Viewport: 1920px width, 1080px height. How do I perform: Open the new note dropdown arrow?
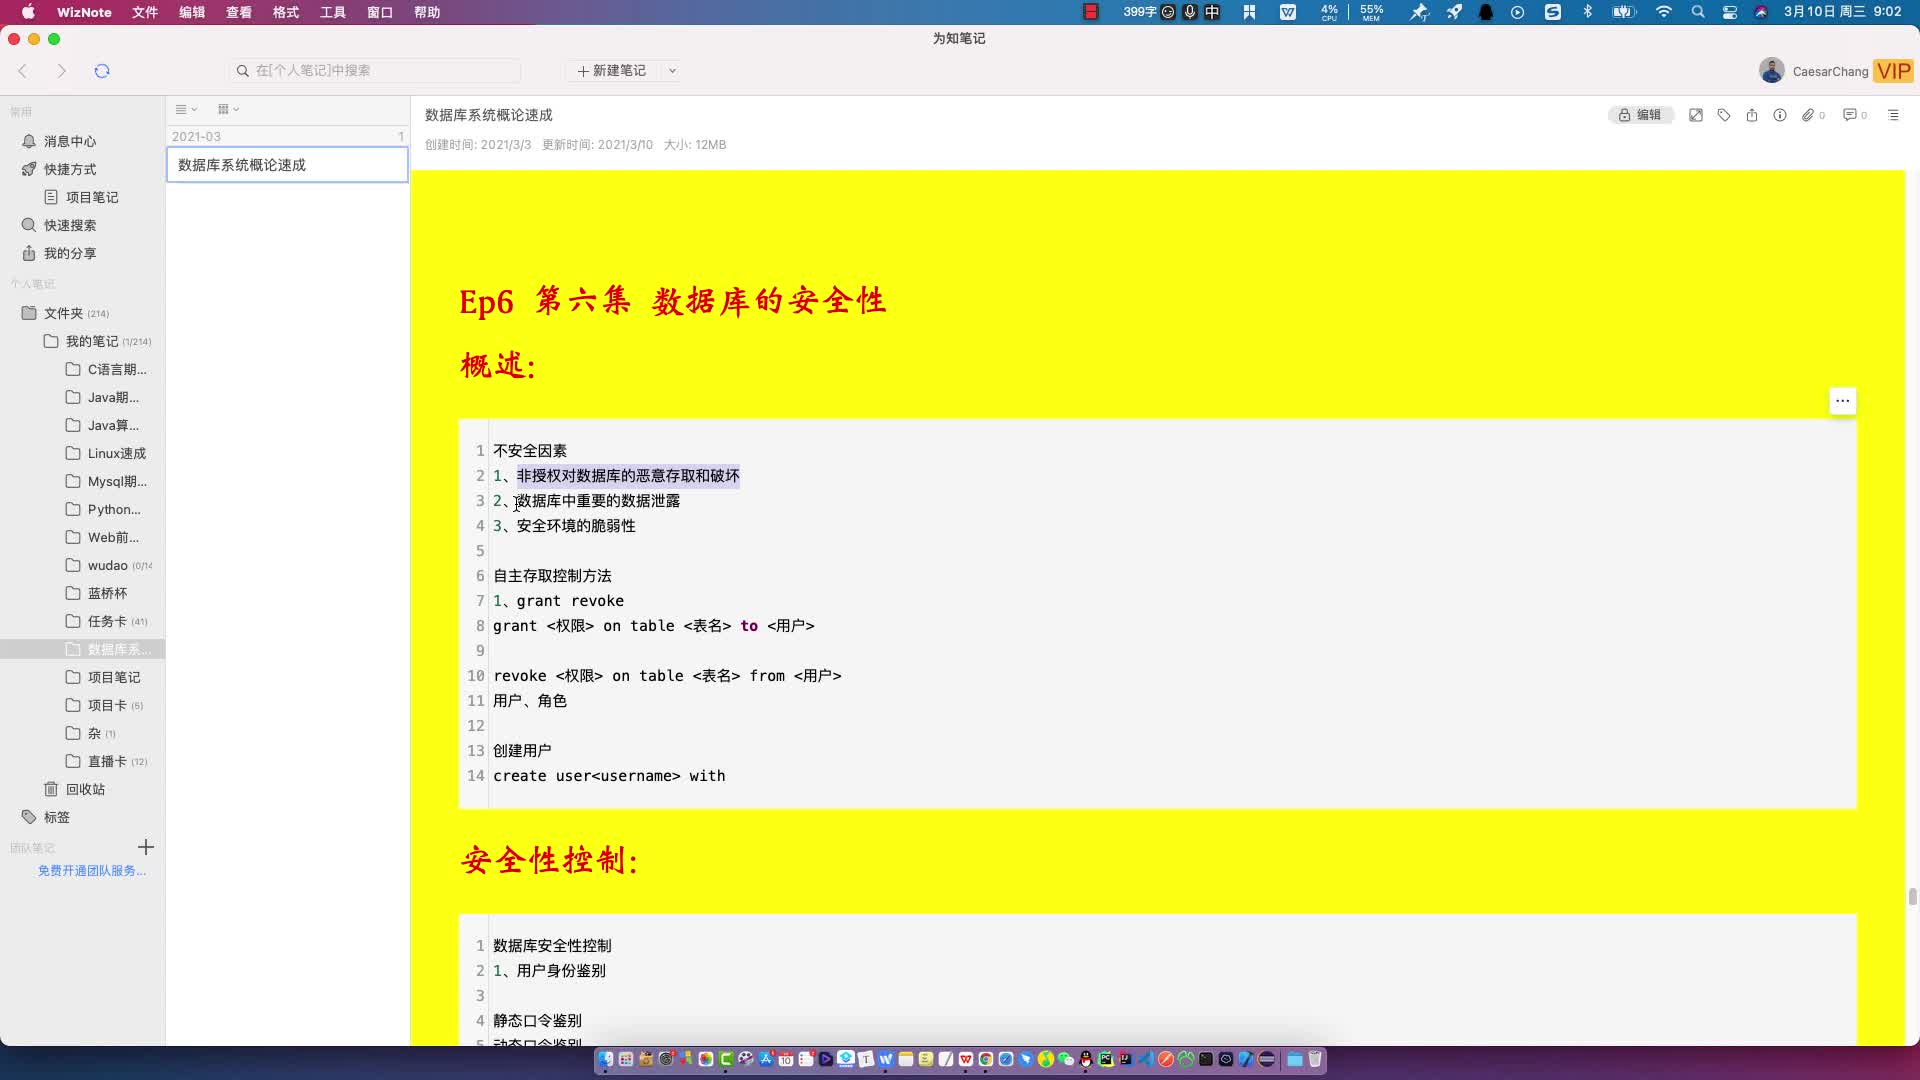[x=672, y=71]
